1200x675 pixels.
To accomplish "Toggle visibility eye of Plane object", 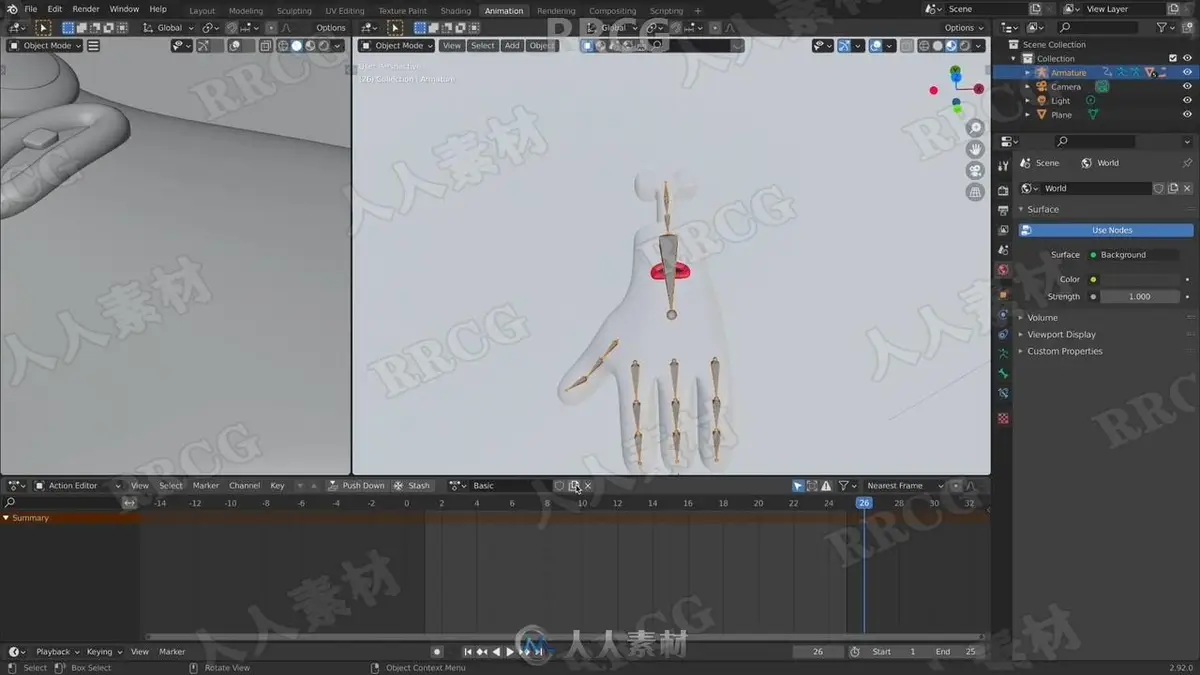I will [x=1187, y=115].
